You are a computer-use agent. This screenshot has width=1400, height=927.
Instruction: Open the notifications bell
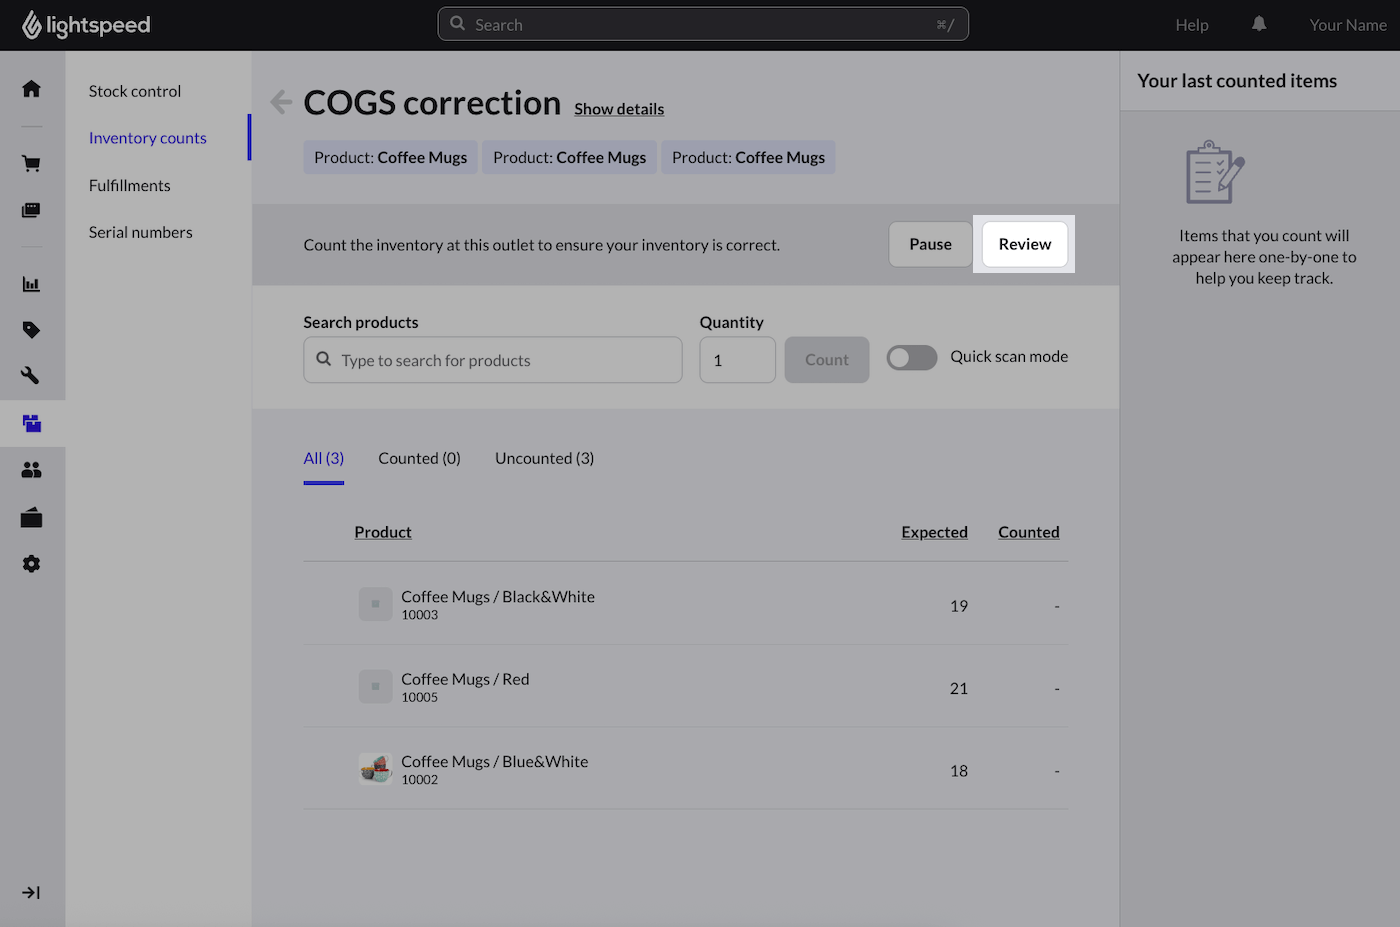(1259, 24)
